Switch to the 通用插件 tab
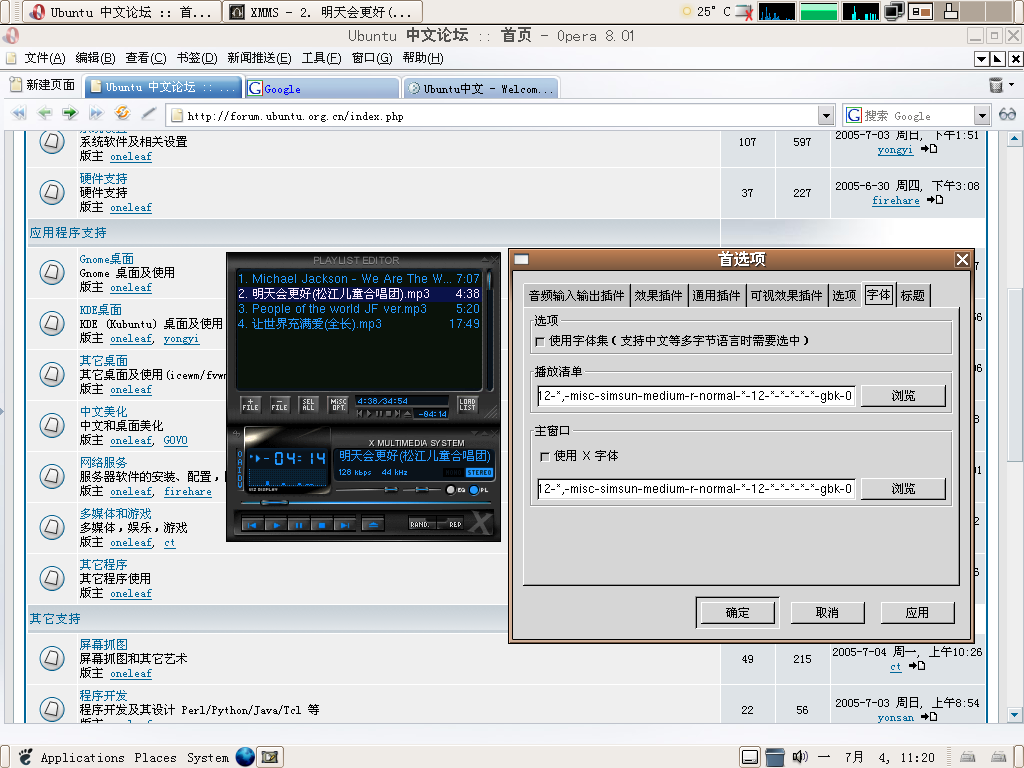 click(716, 296)
